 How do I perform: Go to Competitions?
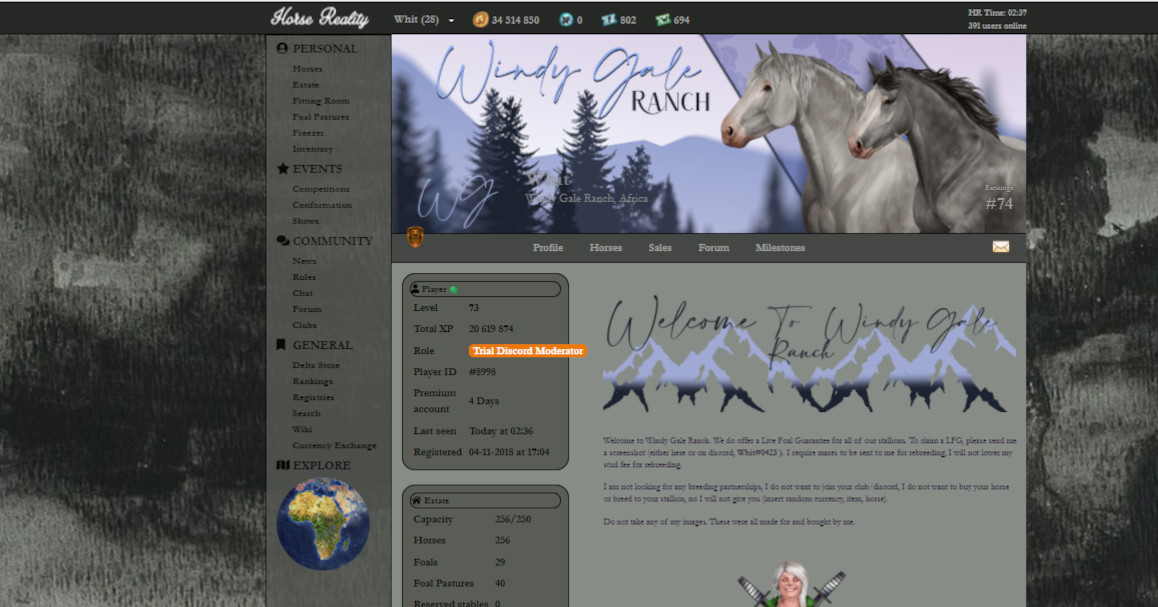(321, 189)
